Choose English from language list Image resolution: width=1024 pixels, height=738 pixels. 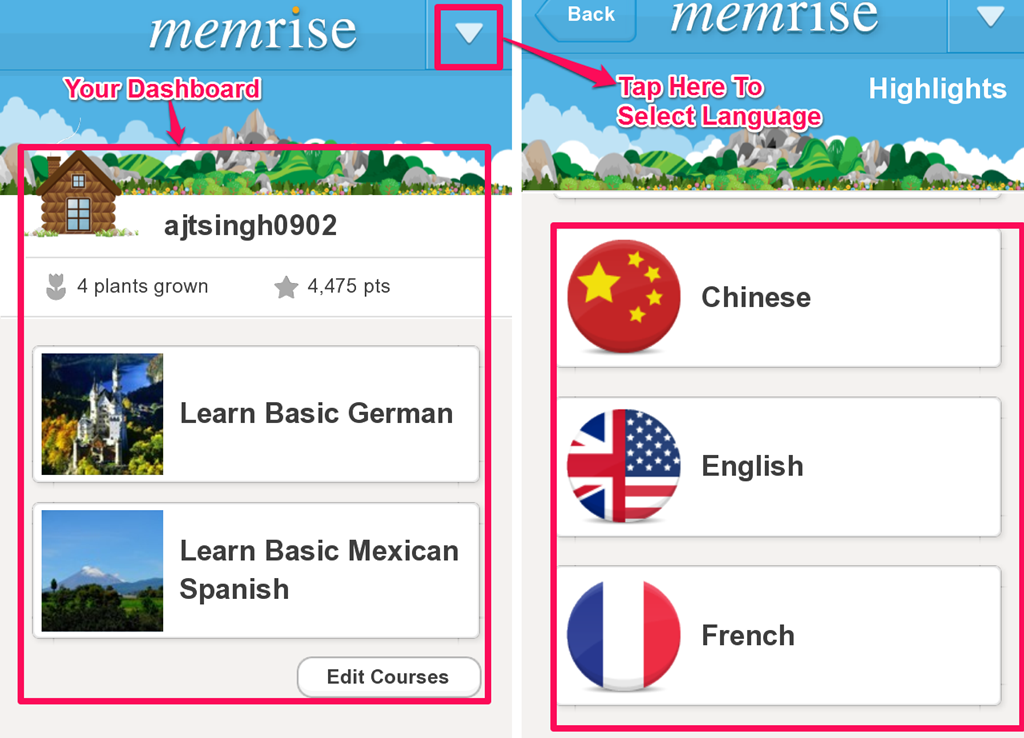click(778, 466)
